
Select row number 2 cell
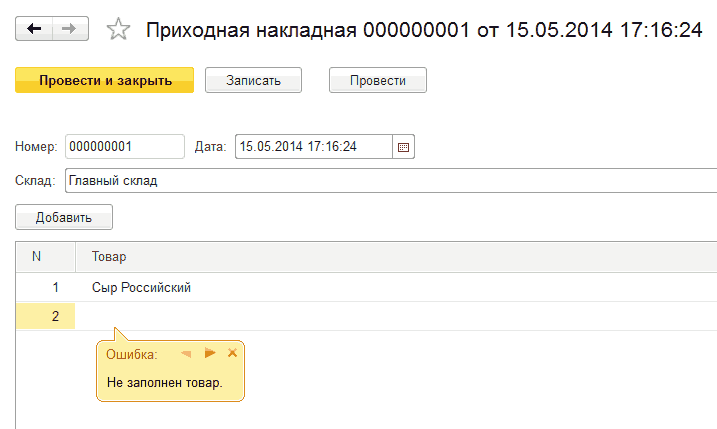[46, 316]
